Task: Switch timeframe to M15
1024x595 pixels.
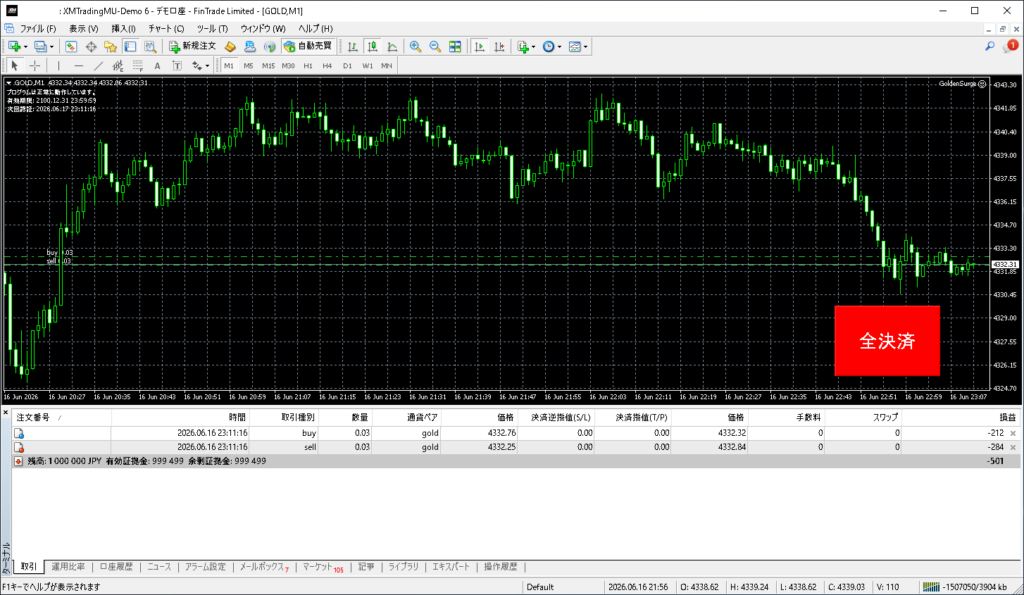Action: pos(268,66)
